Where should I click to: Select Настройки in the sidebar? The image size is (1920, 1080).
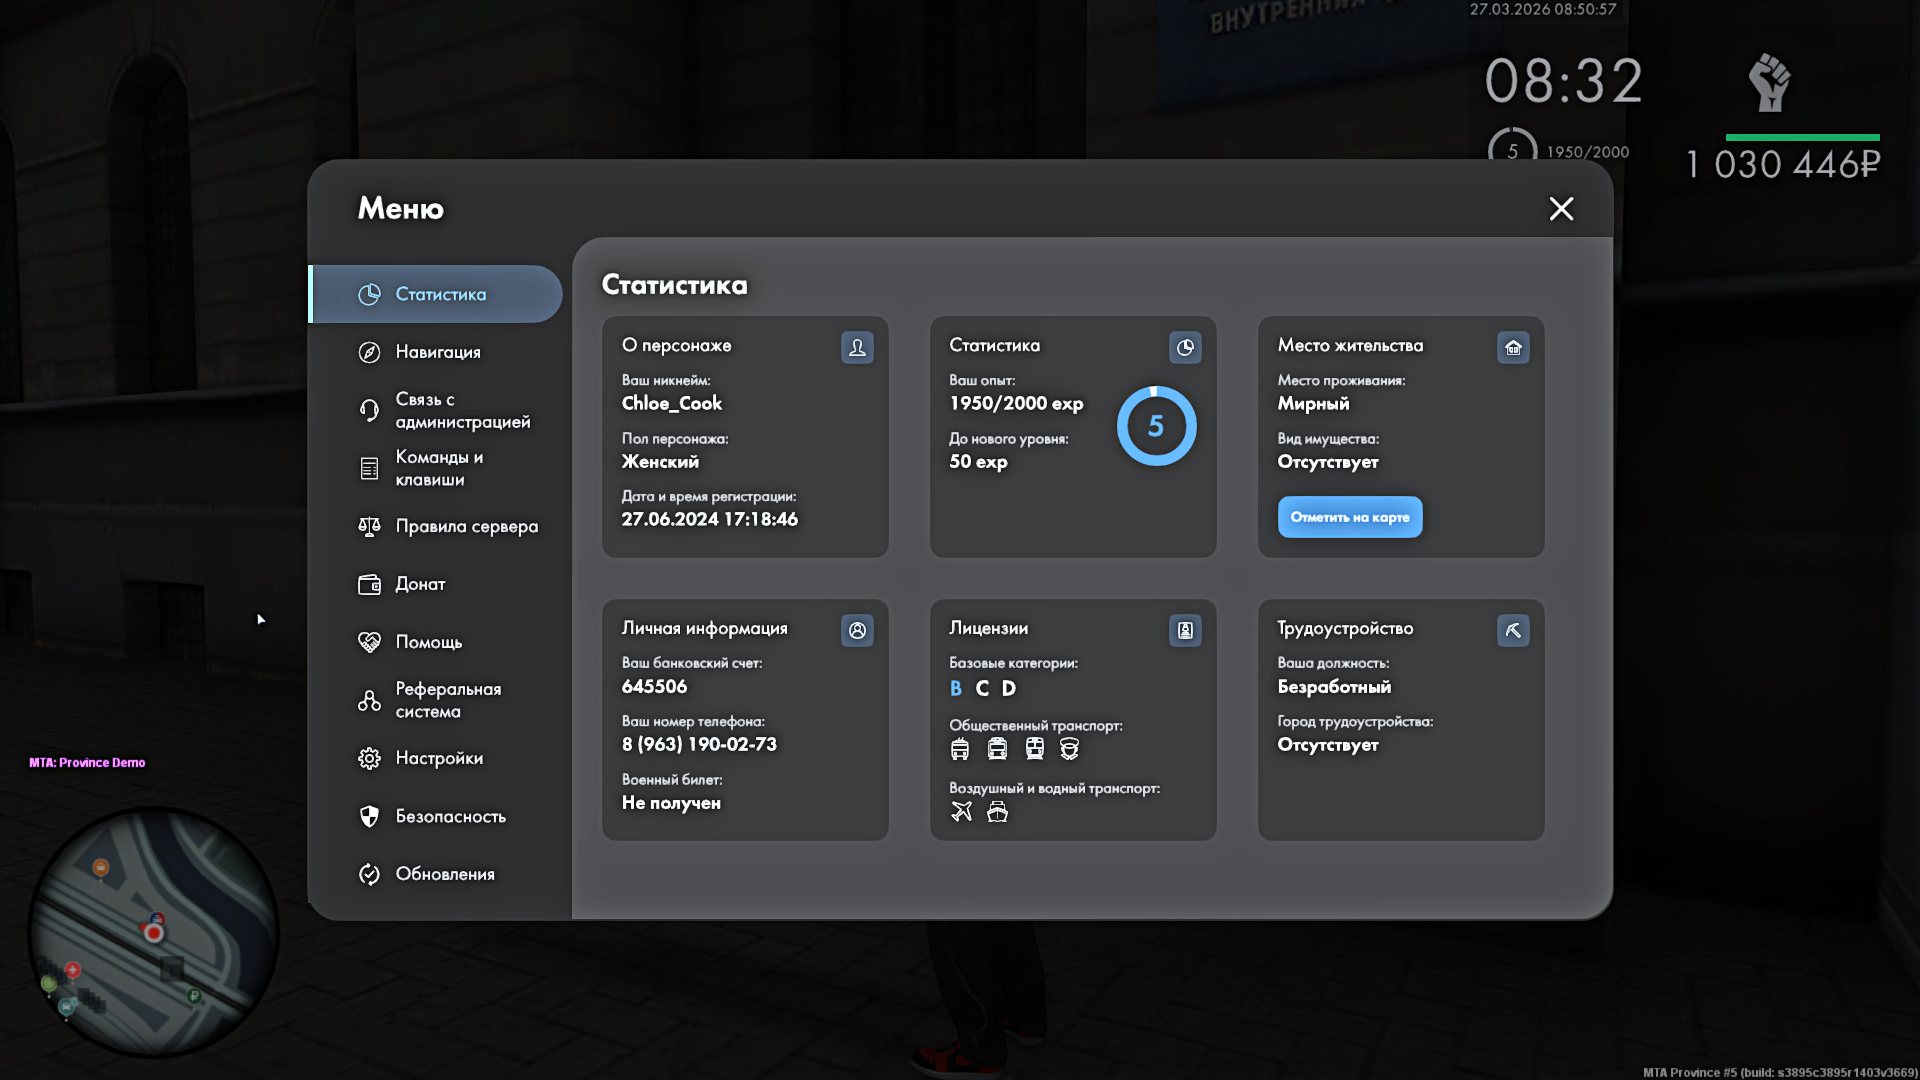pos(438,758)
